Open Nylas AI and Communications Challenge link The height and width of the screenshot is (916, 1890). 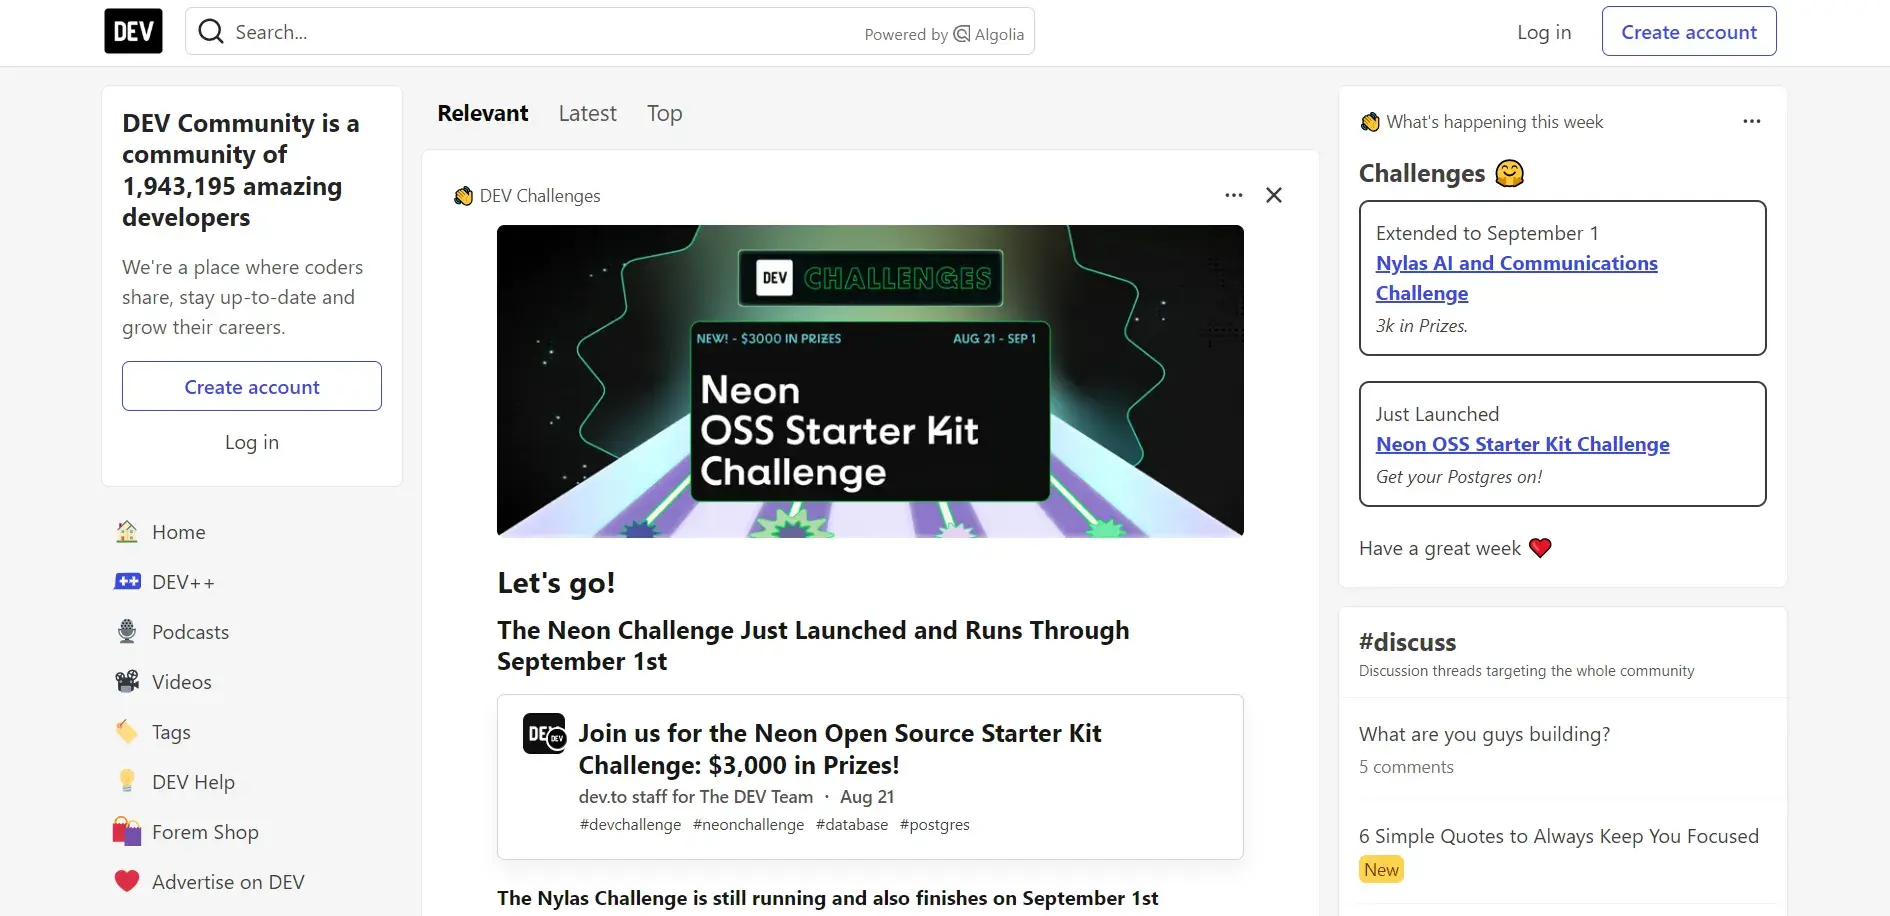(x=1516, y=278)
